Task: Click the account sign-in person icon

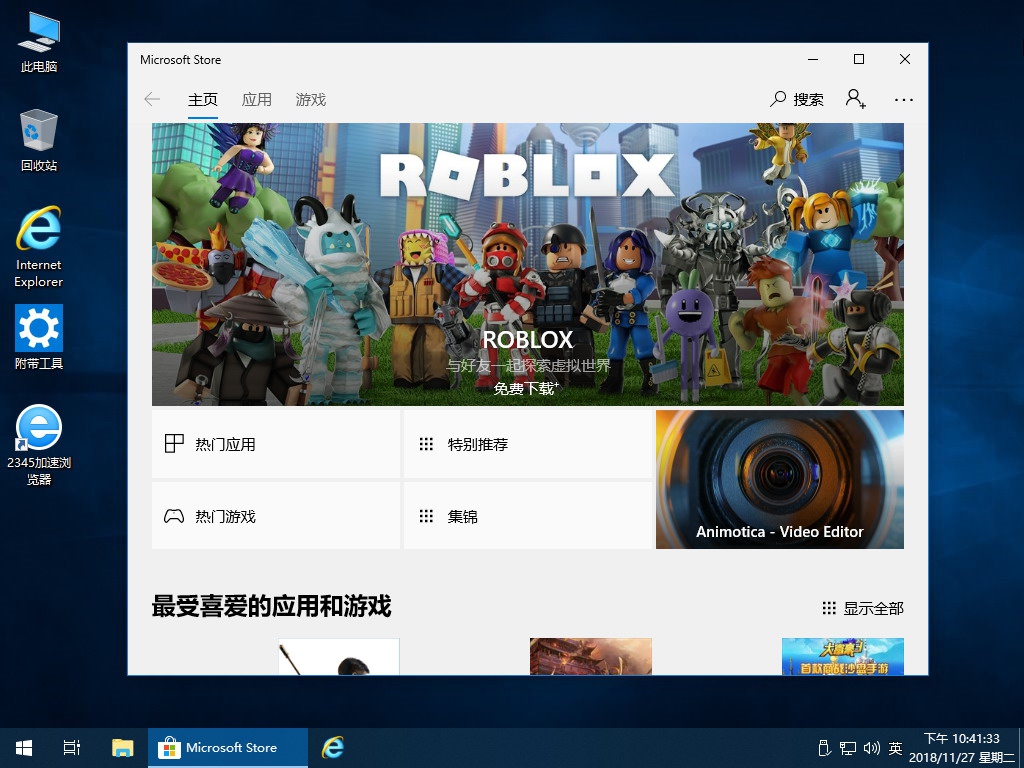Action: [856, 99]
